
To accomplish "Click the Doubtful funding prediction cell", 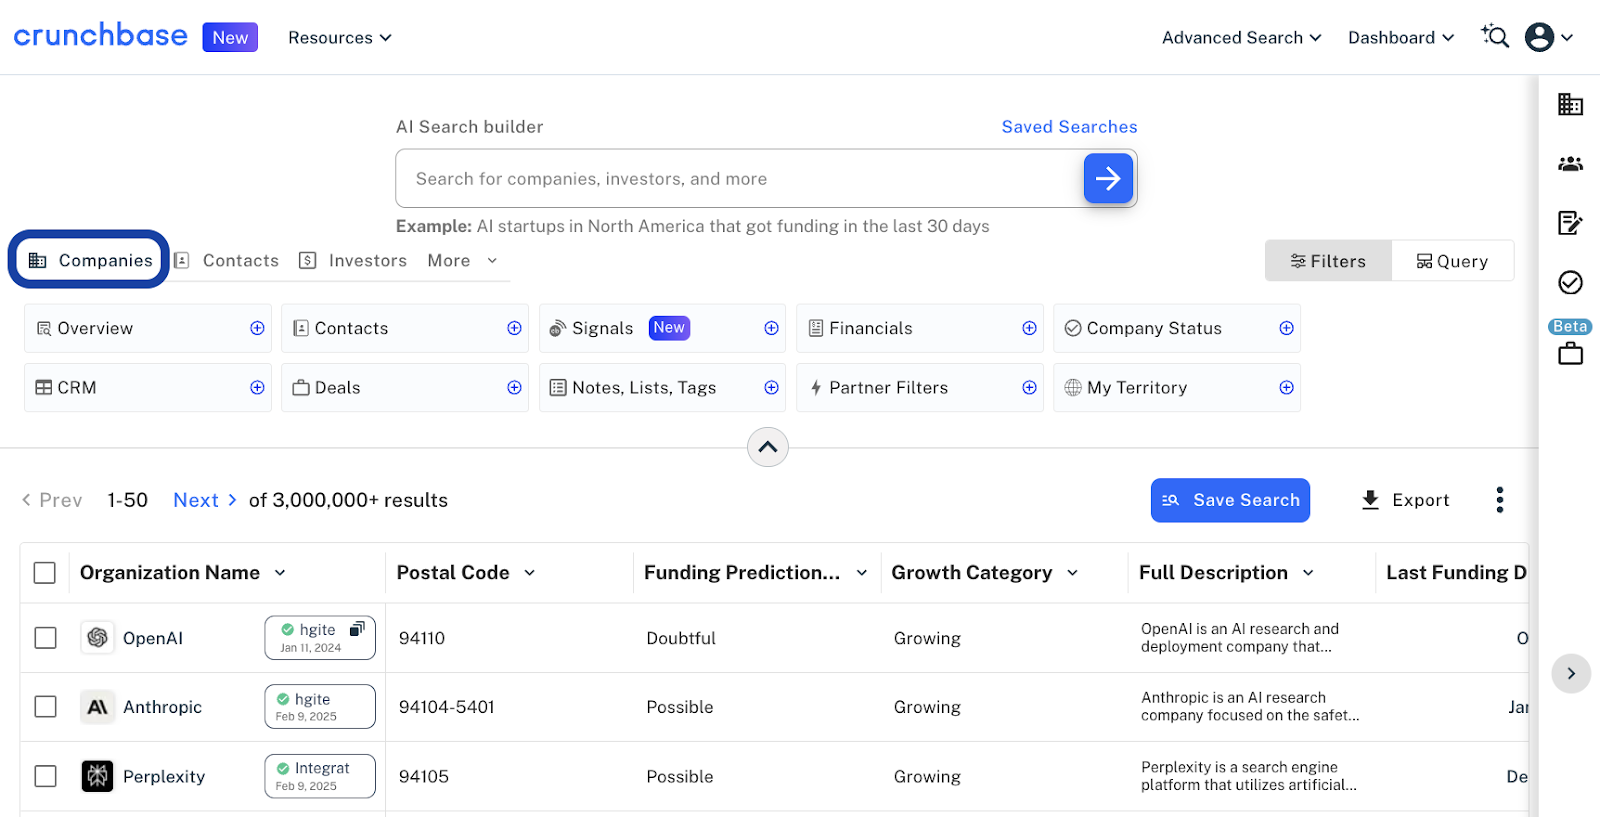I will tap(681, 638).
